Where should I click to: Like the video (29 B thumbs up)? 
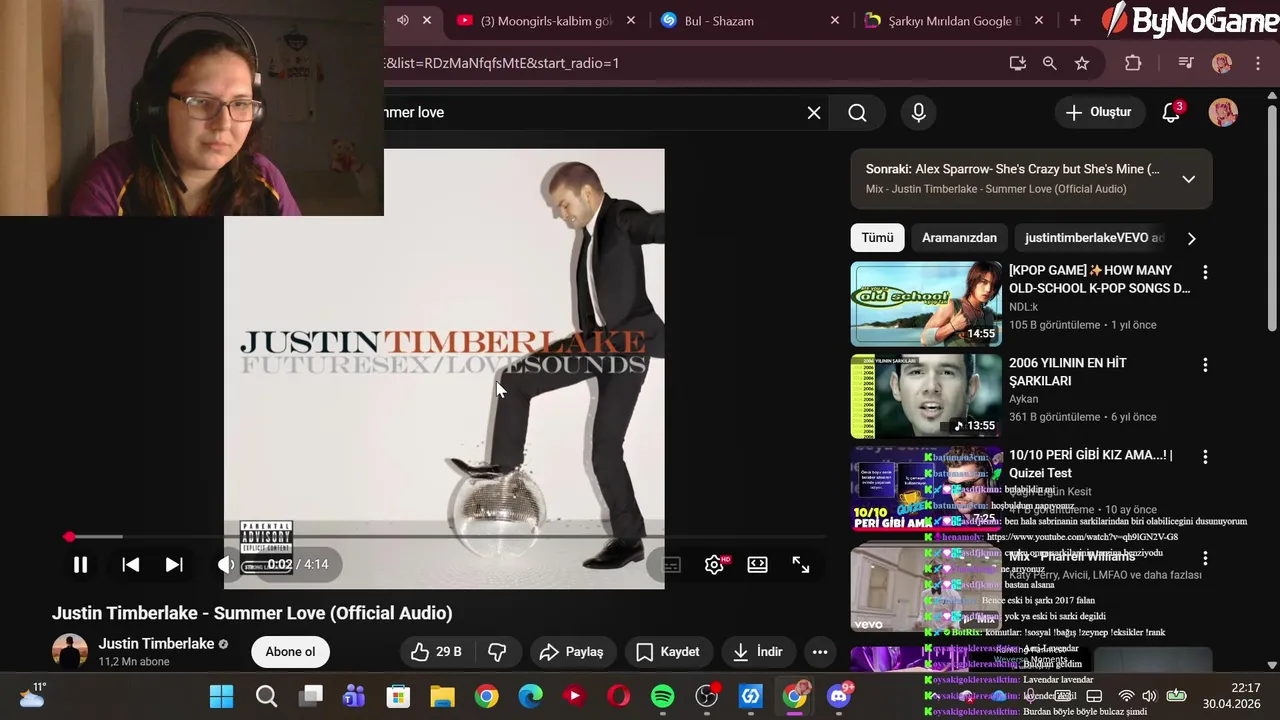[436, 652]
